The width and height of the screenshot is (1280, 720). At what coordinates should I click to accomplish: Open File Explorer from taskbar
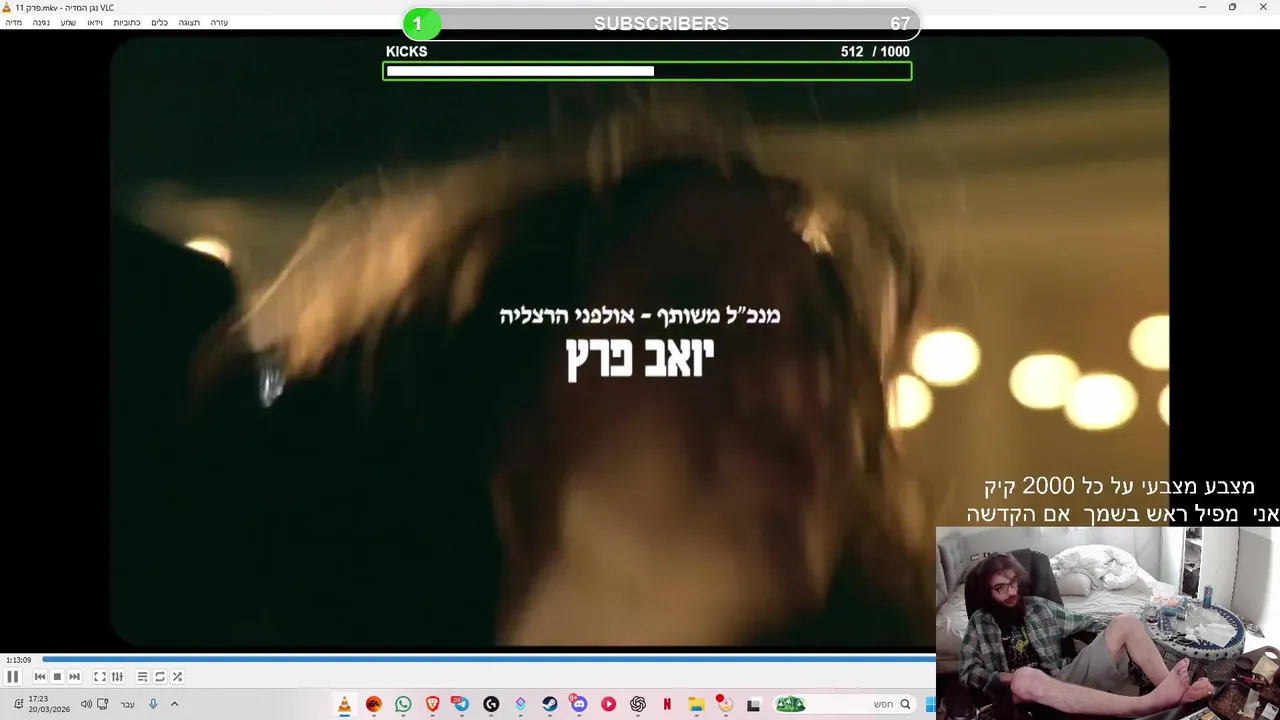[x=696, y=704]
